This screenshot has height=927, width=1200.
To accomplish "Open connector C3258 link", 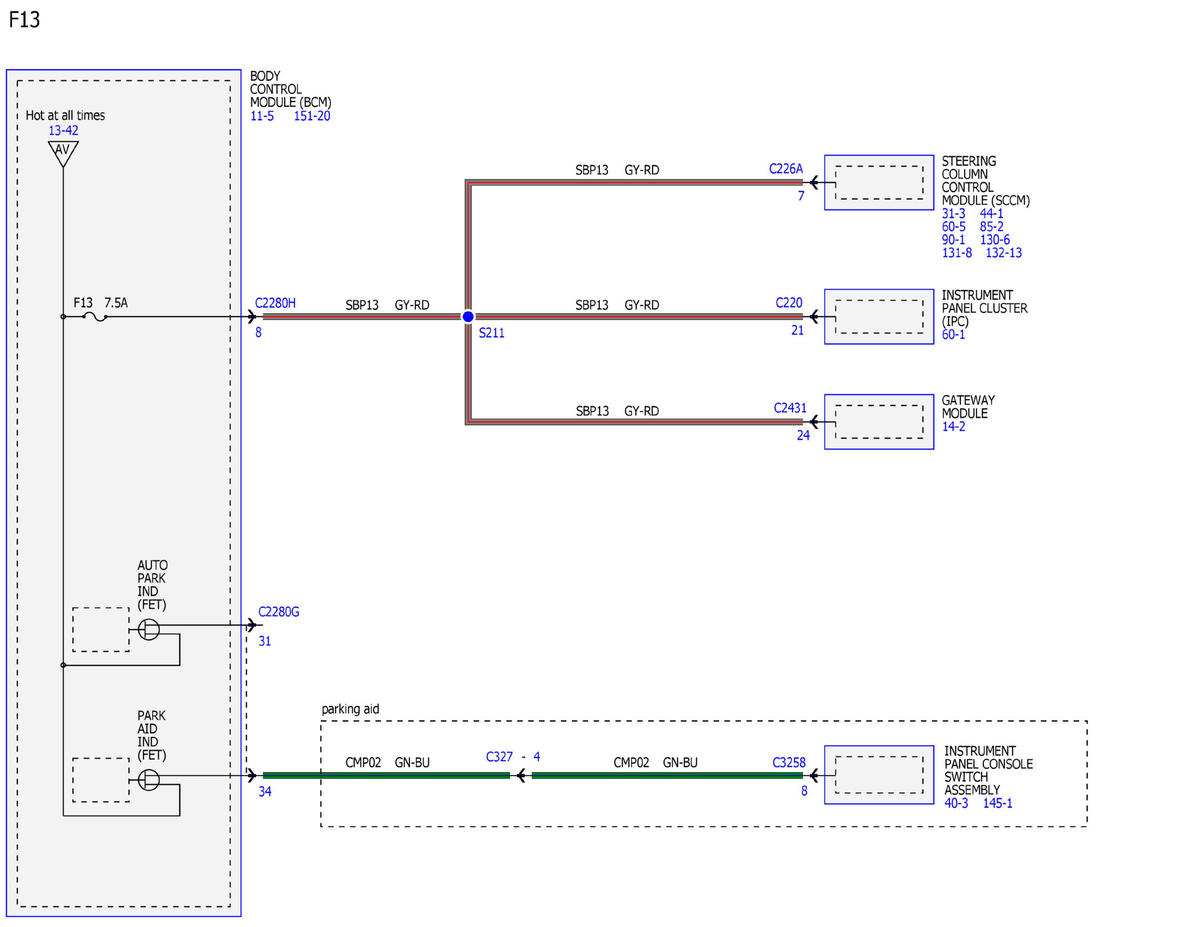I will [x=788, y=762].
